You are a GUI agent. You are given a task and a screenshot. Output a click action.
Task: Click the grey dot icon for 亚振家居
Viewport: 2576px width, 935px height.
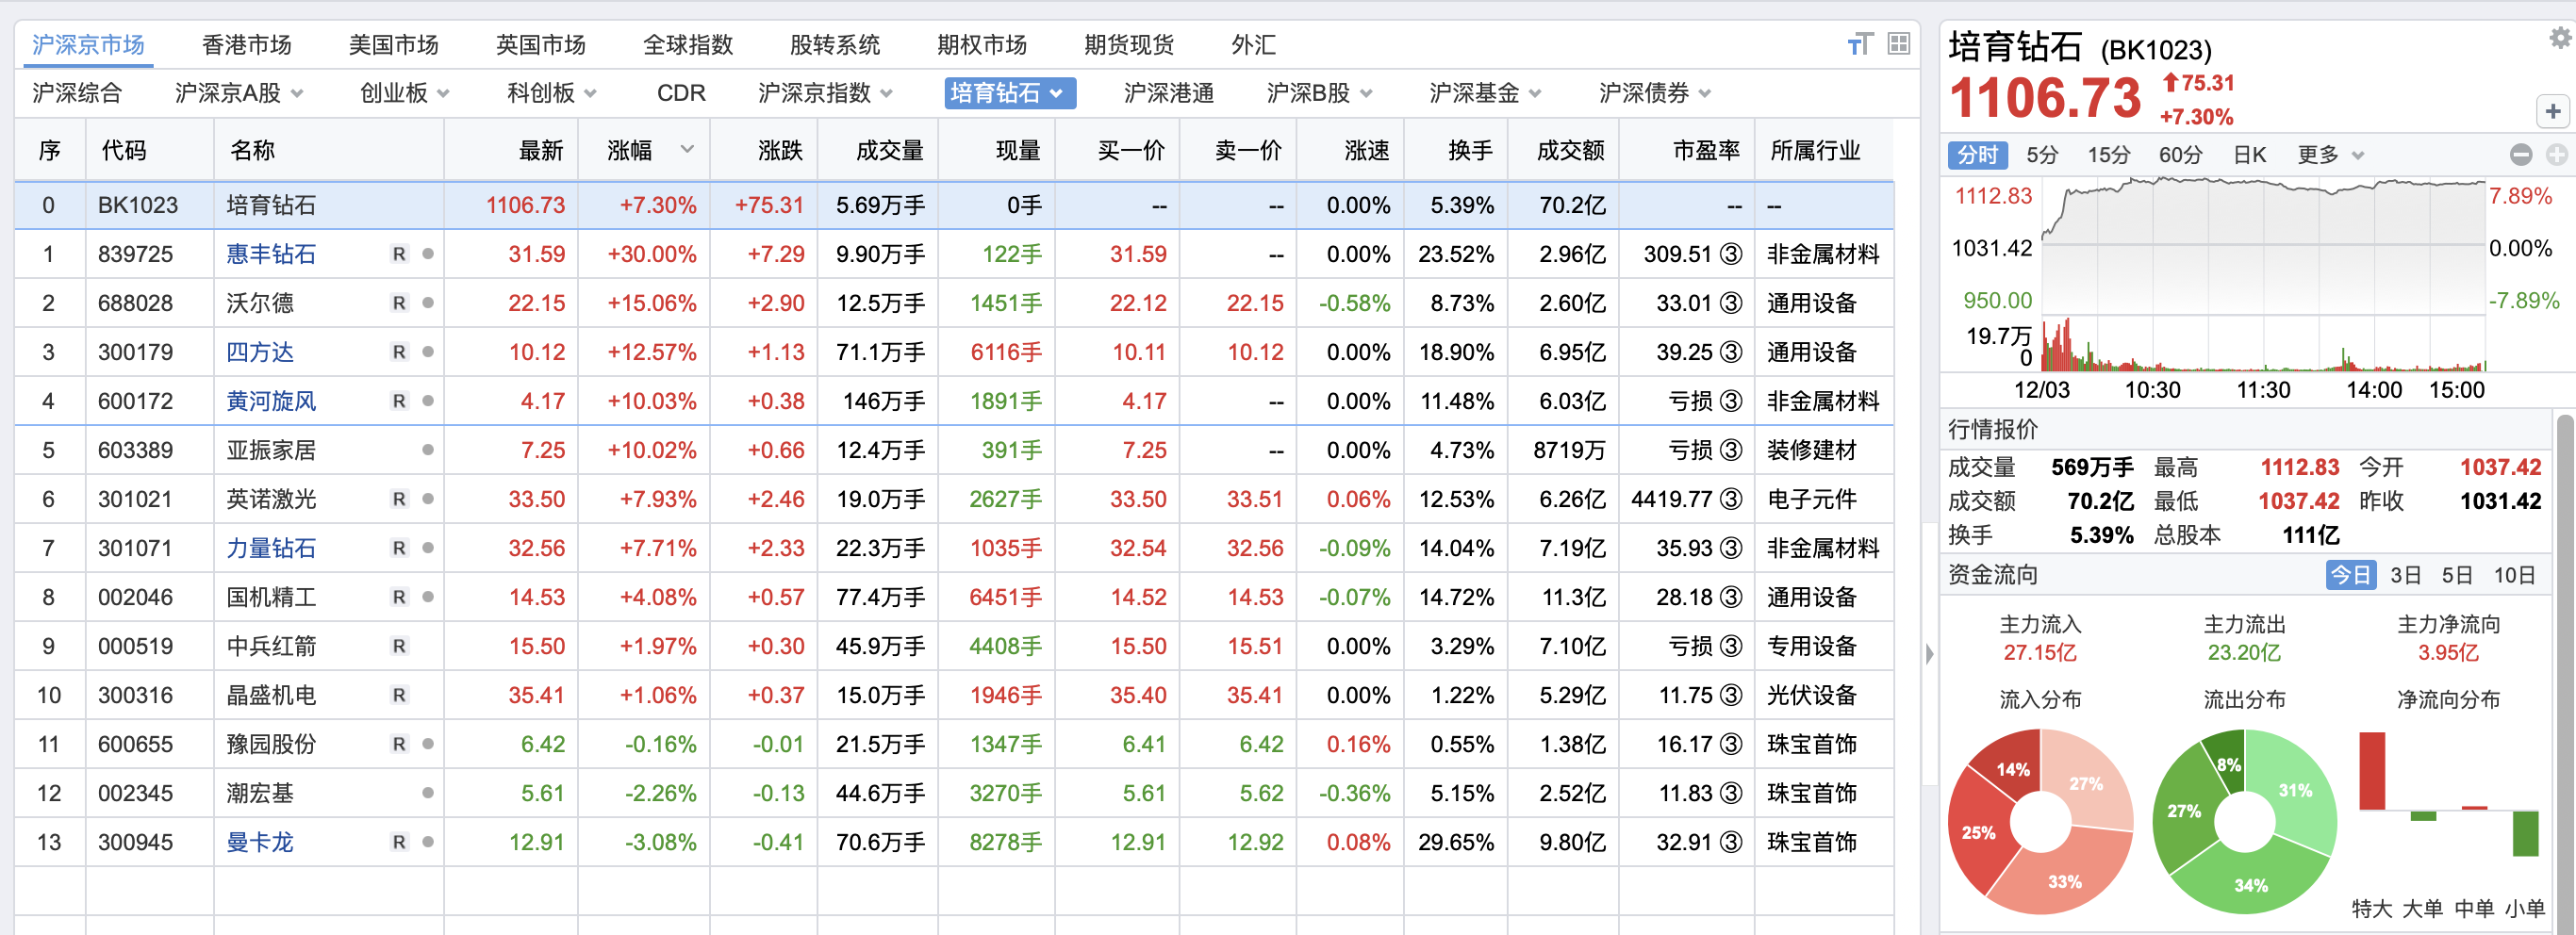(428, 450)
